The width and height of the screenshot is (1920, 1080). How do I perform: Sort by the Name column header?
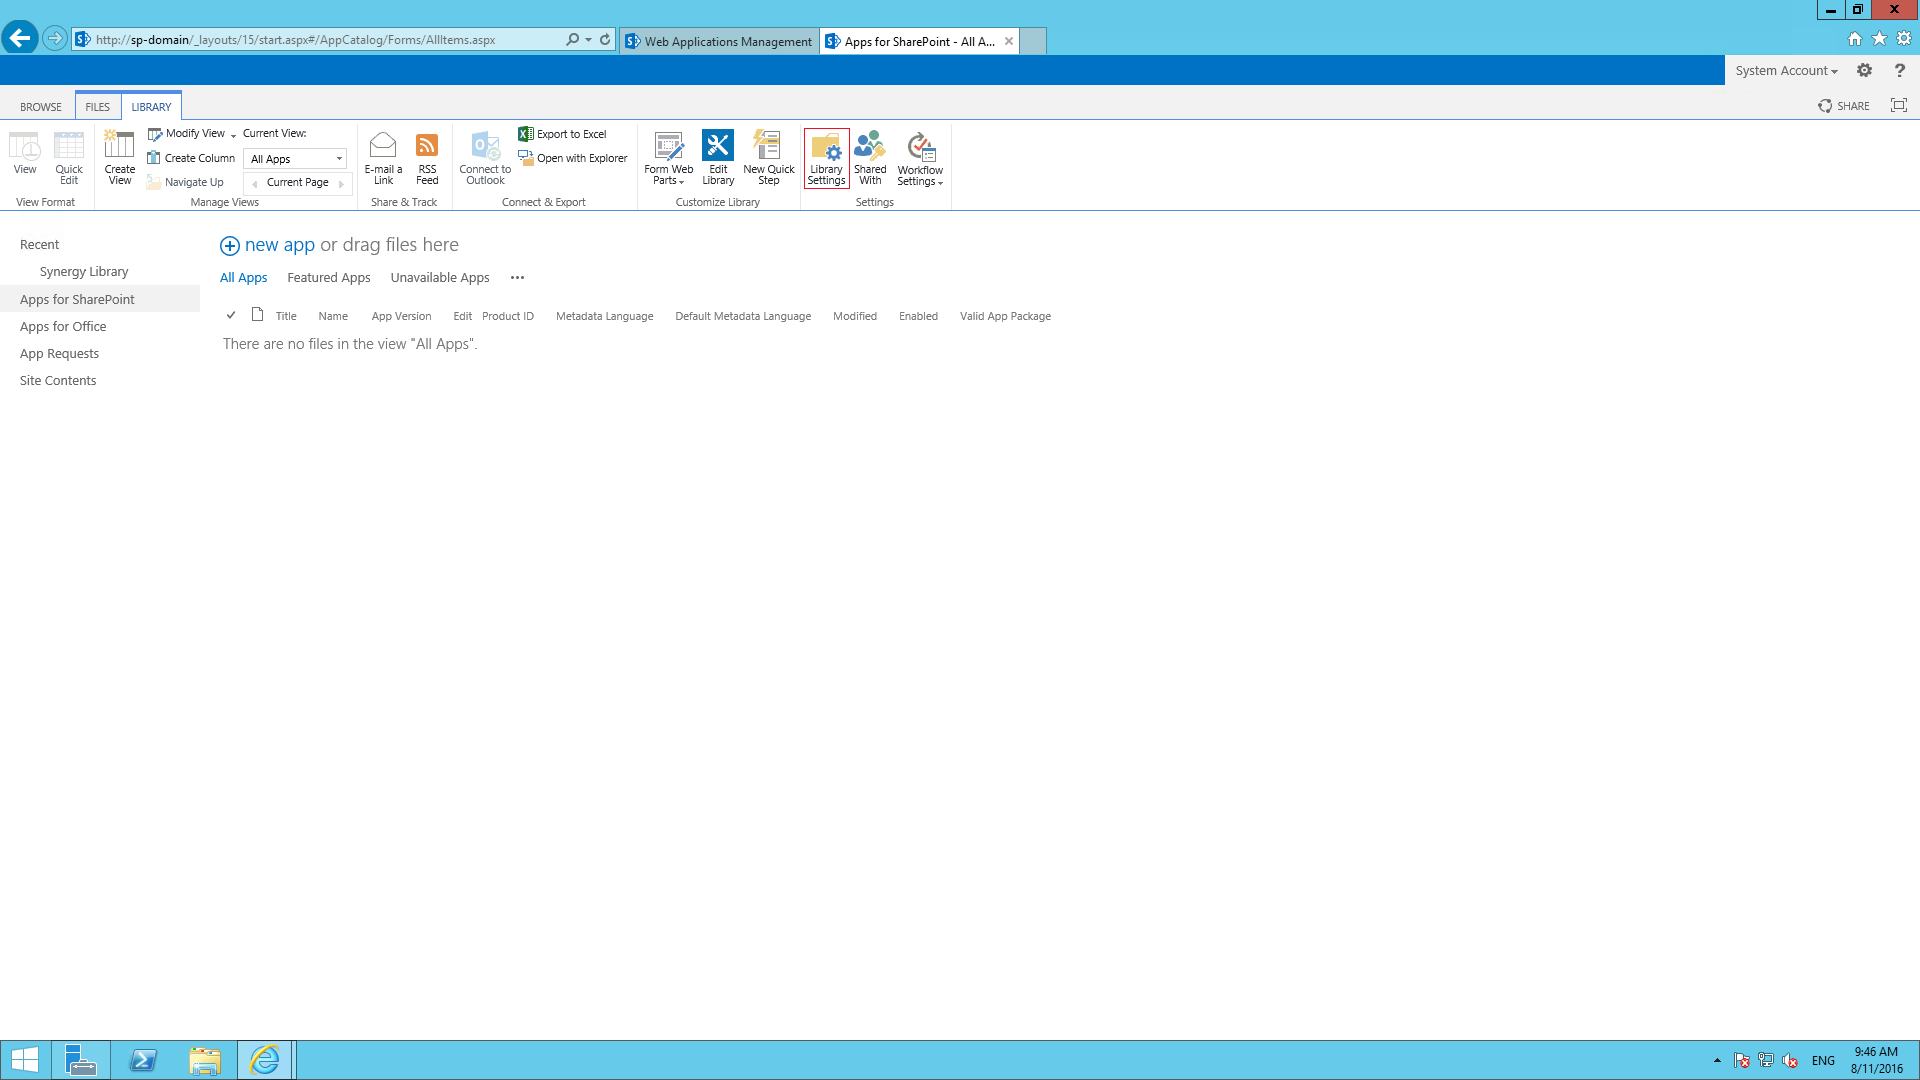(333, 316)
